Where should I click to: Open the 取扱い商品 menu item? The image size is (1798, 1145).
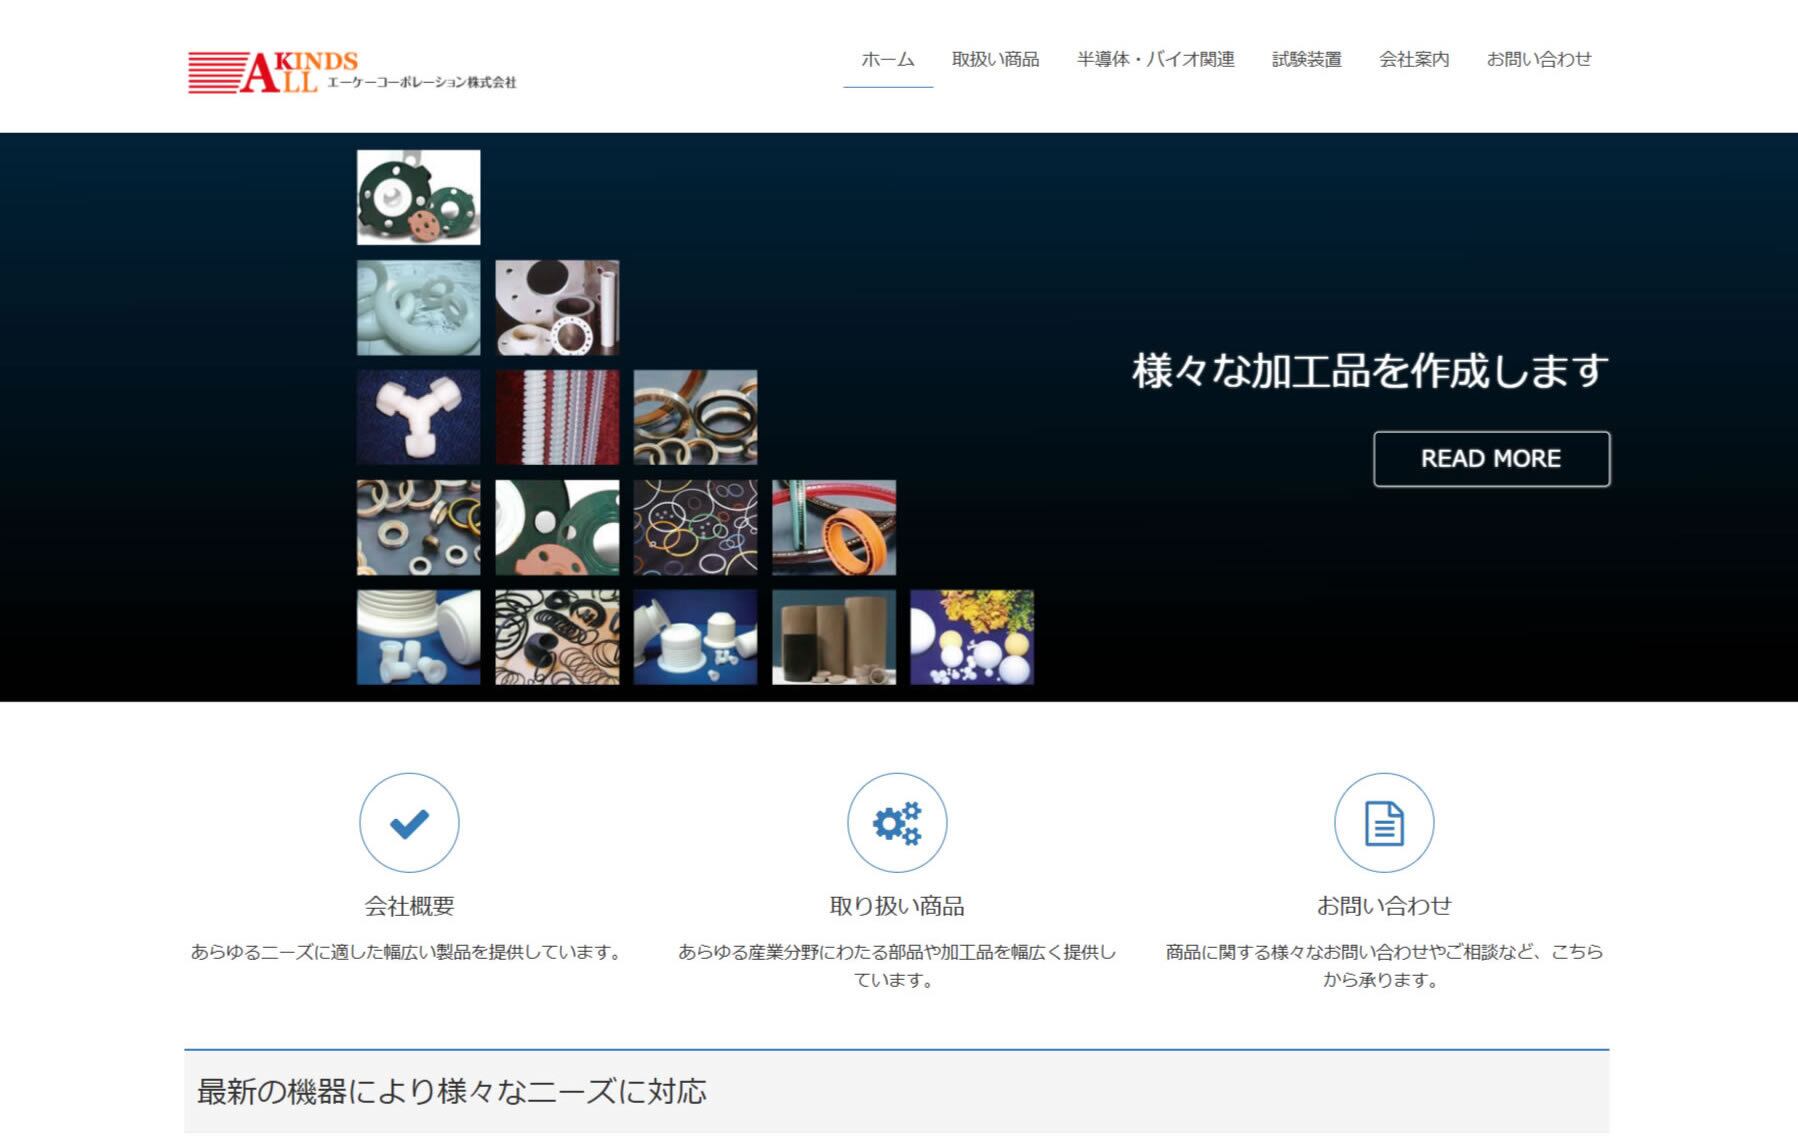click(x=995, y=60)
